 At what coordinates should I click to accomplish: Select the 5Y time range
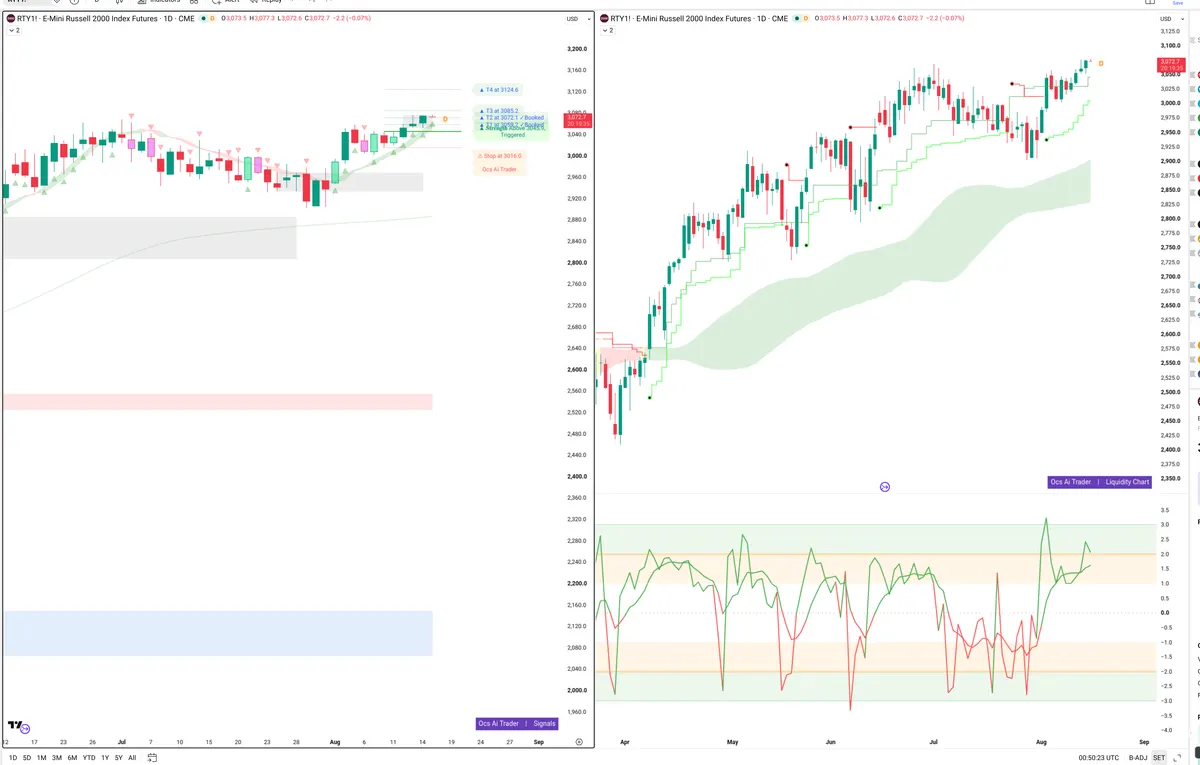(119, 758)
